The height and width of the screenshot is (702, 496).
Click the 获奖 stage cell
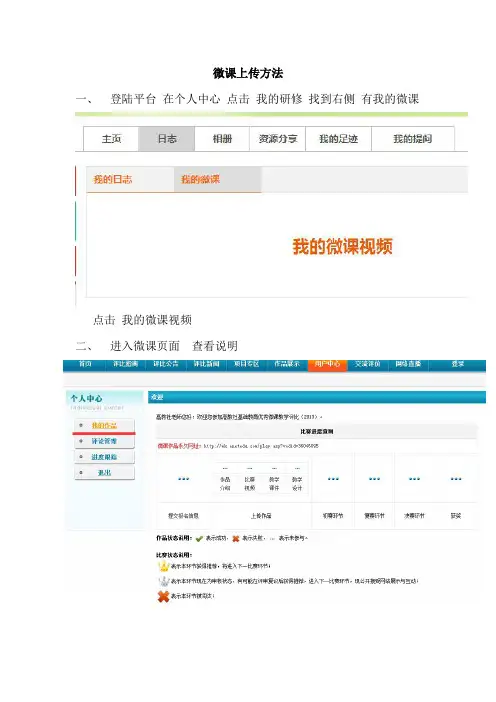tap(456, 516)
